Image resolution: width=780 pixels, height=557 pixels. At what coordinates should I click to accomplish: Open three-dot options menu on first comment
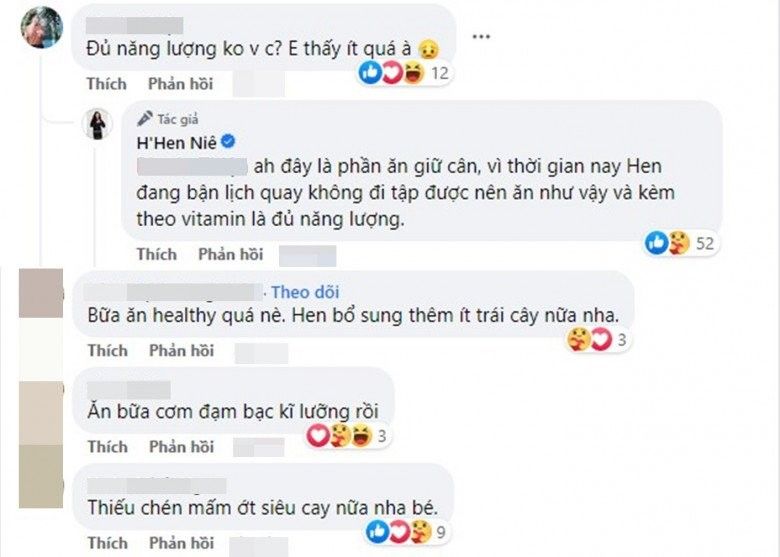[481, 36]
